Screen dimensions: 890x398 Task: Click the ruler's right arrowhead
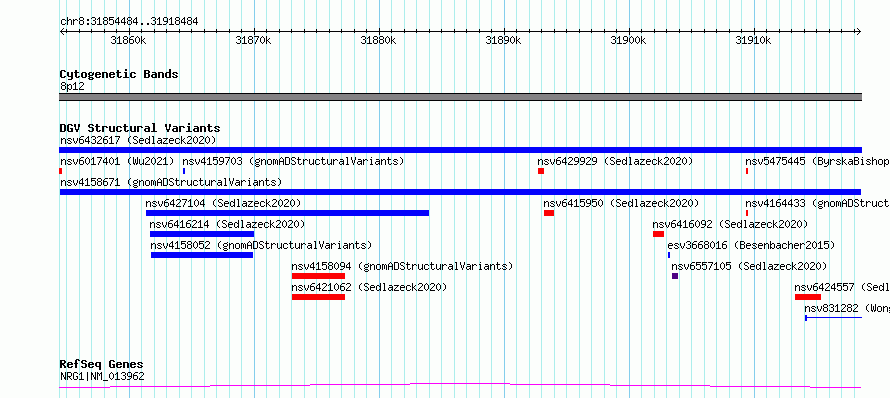(x=859, y=32)
